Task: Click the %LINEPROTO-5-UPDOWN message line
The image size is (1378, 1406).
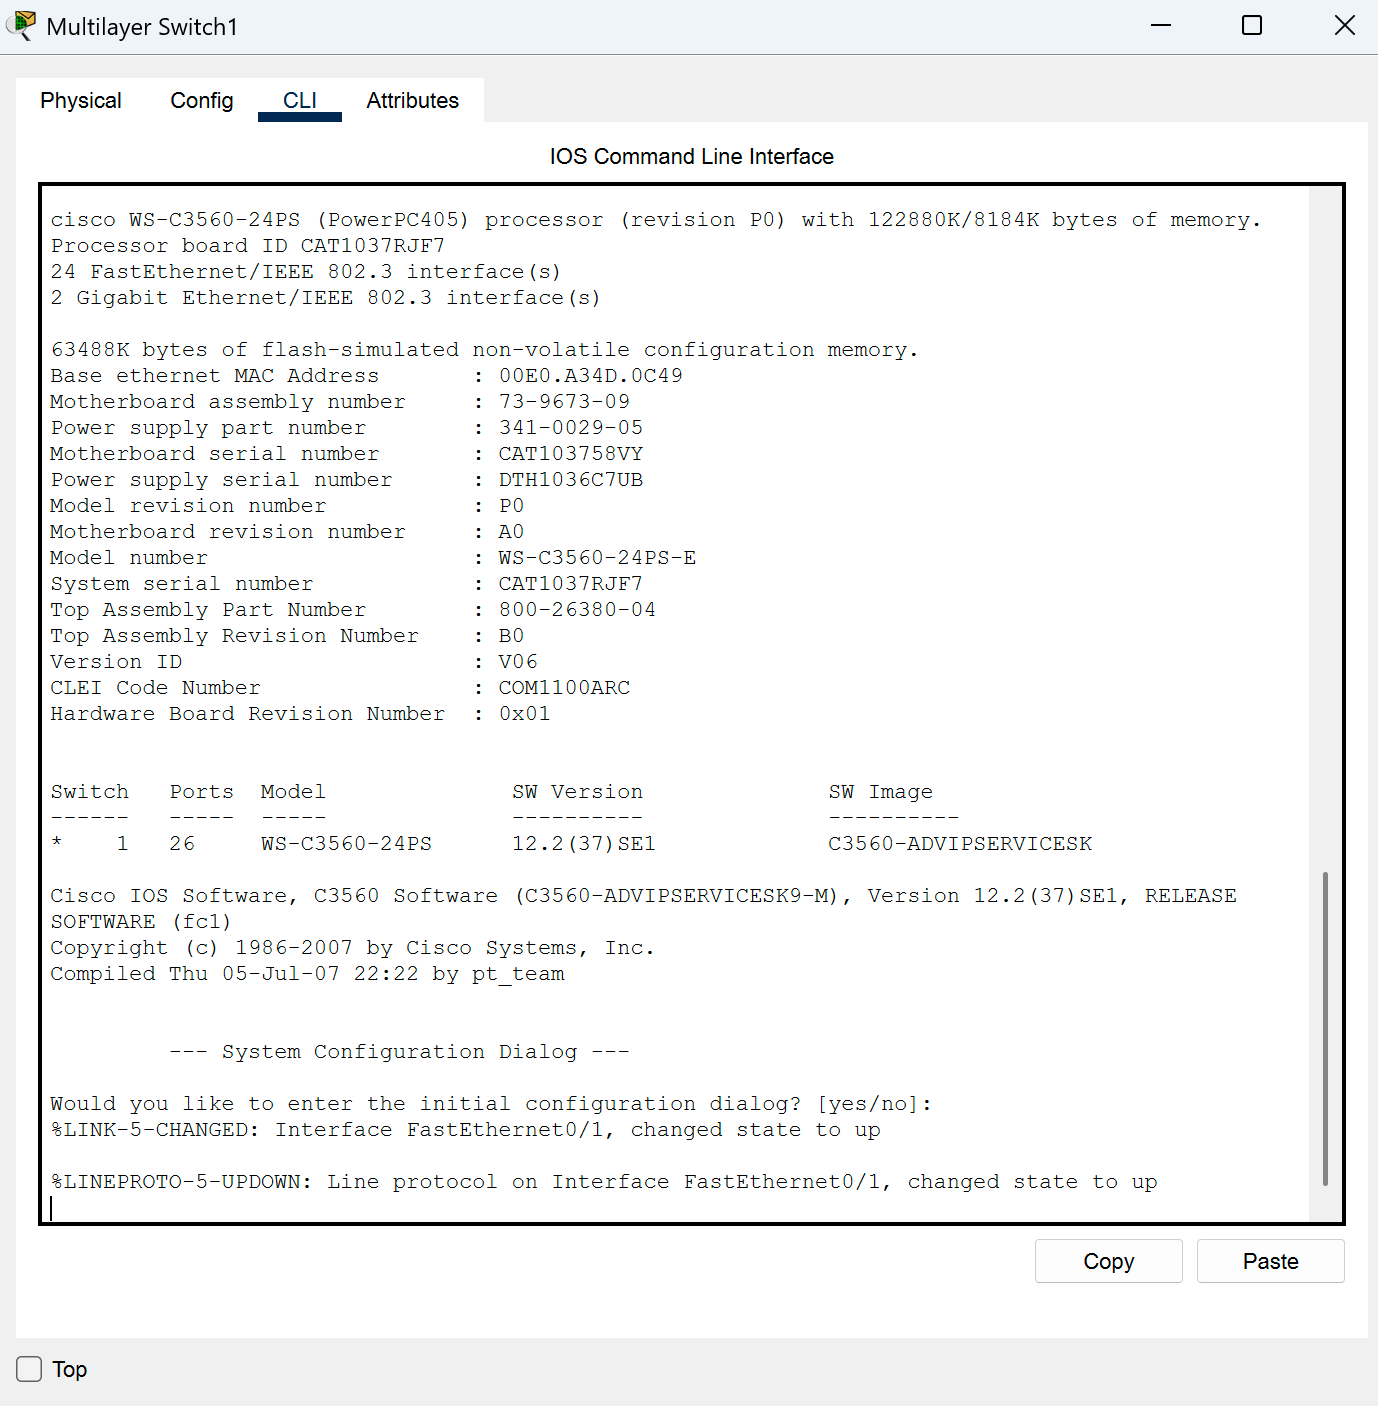Action: pos(604,1182)
